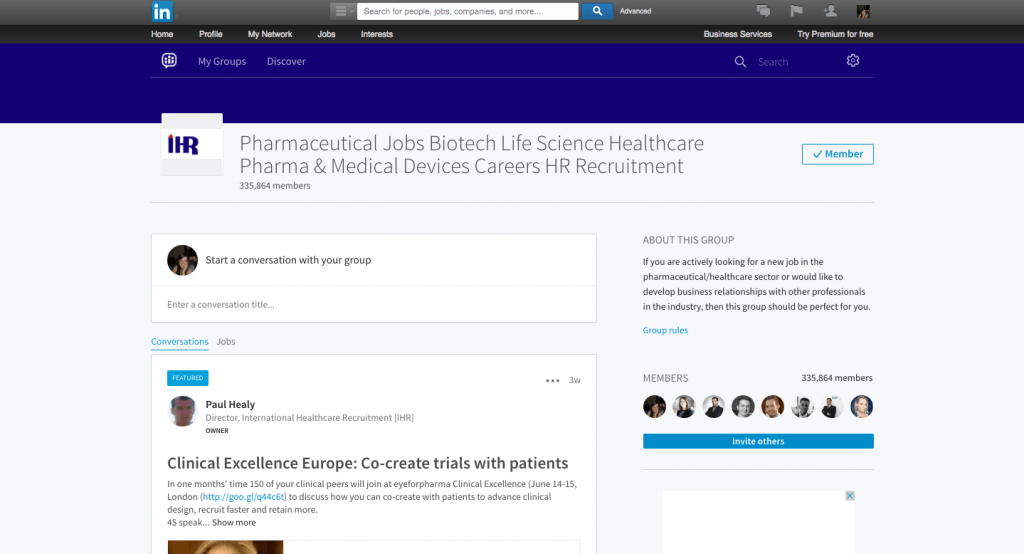Select the My Groups tab
The height and width of the screenshot is (554, 1024).
[x=222, y=61]
